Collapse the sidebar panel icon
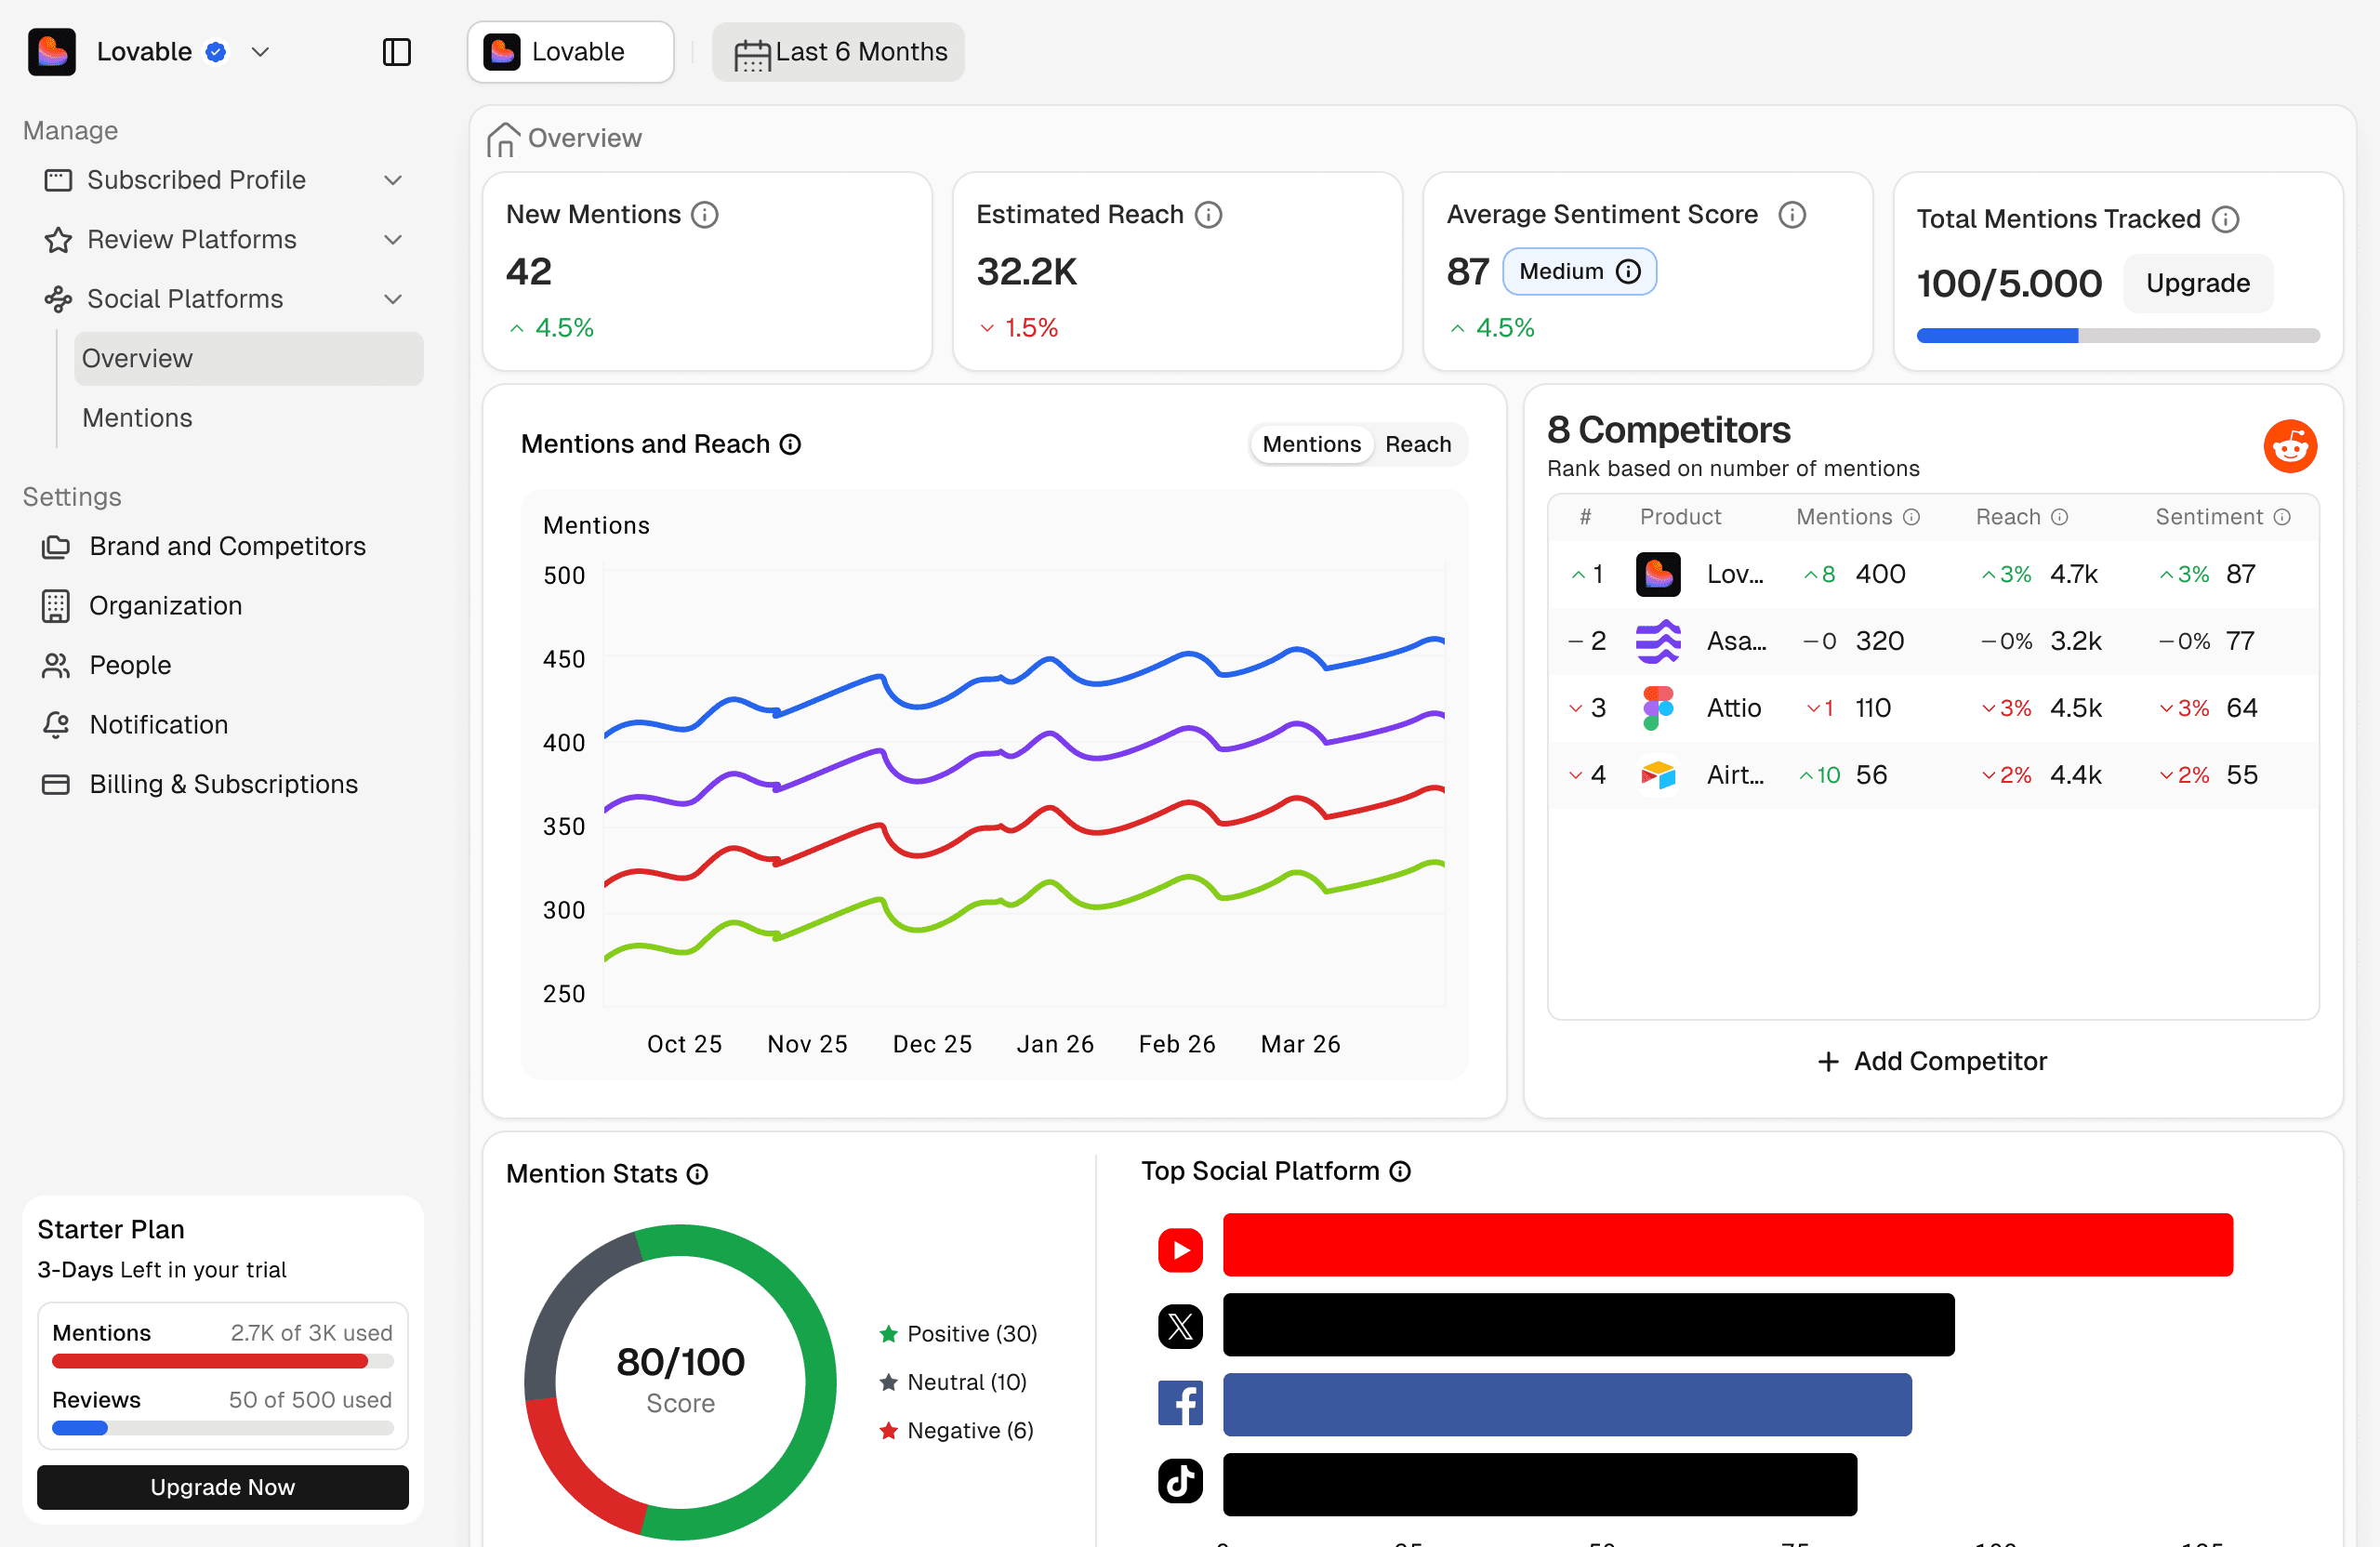The image size is (2380, 1547). [397, 52]
